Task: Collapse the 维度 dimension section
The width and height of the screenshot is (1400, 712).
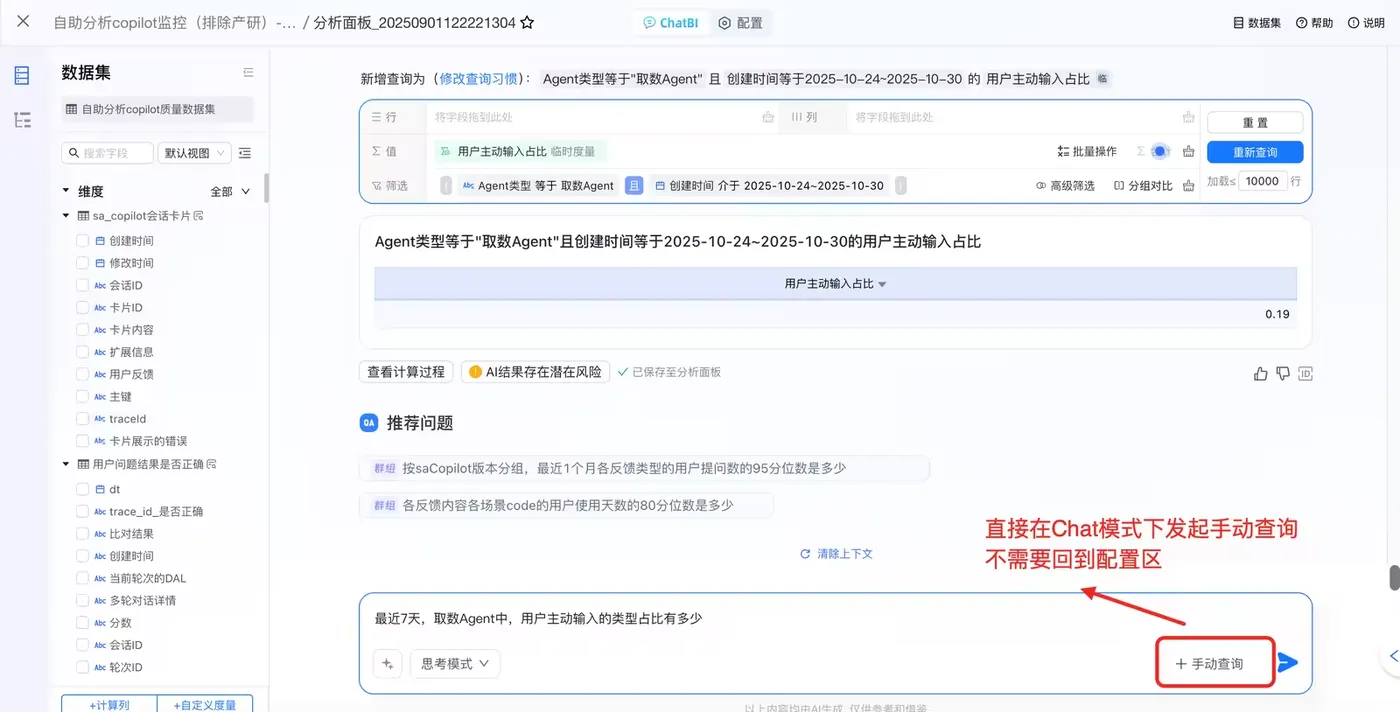Action: tap(66, 191)
